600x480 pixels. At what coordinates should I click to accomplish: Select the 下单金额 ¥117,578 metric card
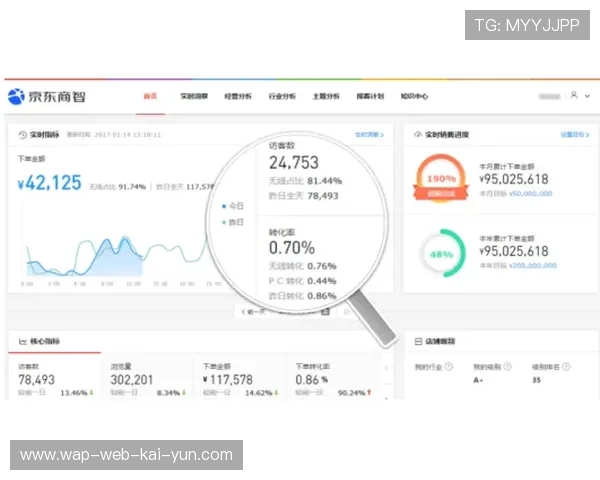point(240,379)
